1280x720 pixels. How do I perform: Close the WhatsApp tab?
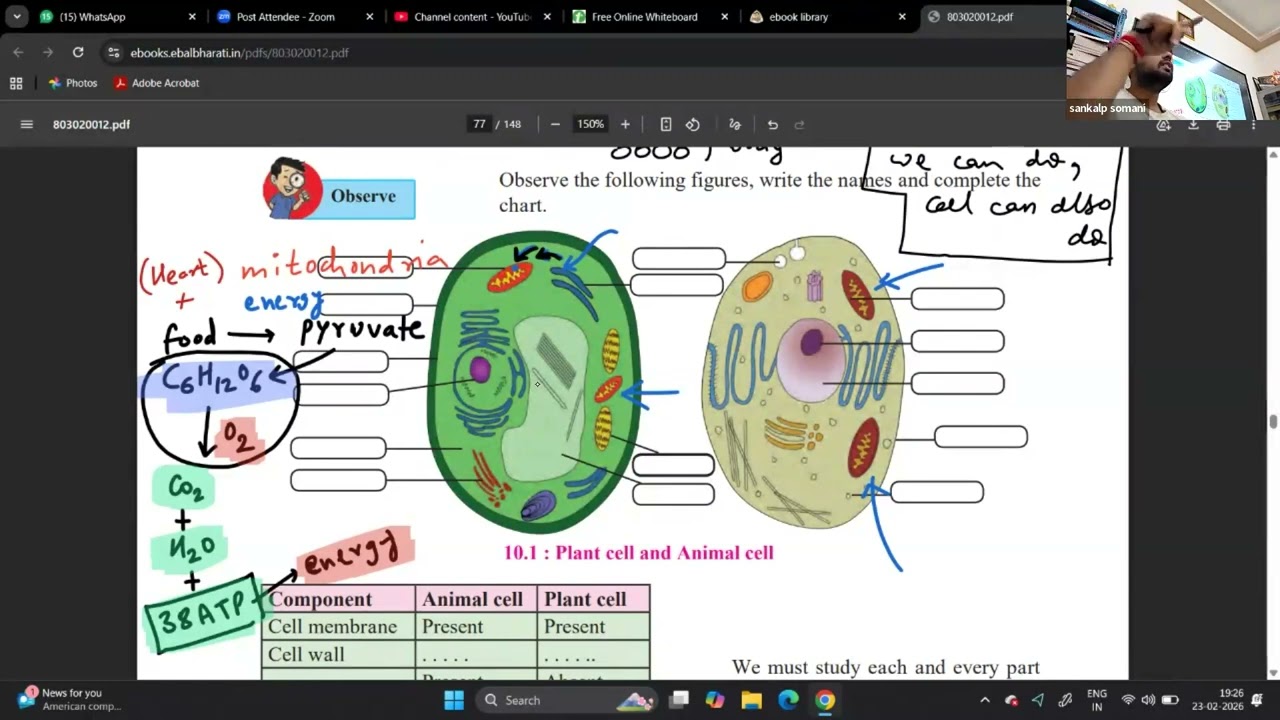(192, 17)
